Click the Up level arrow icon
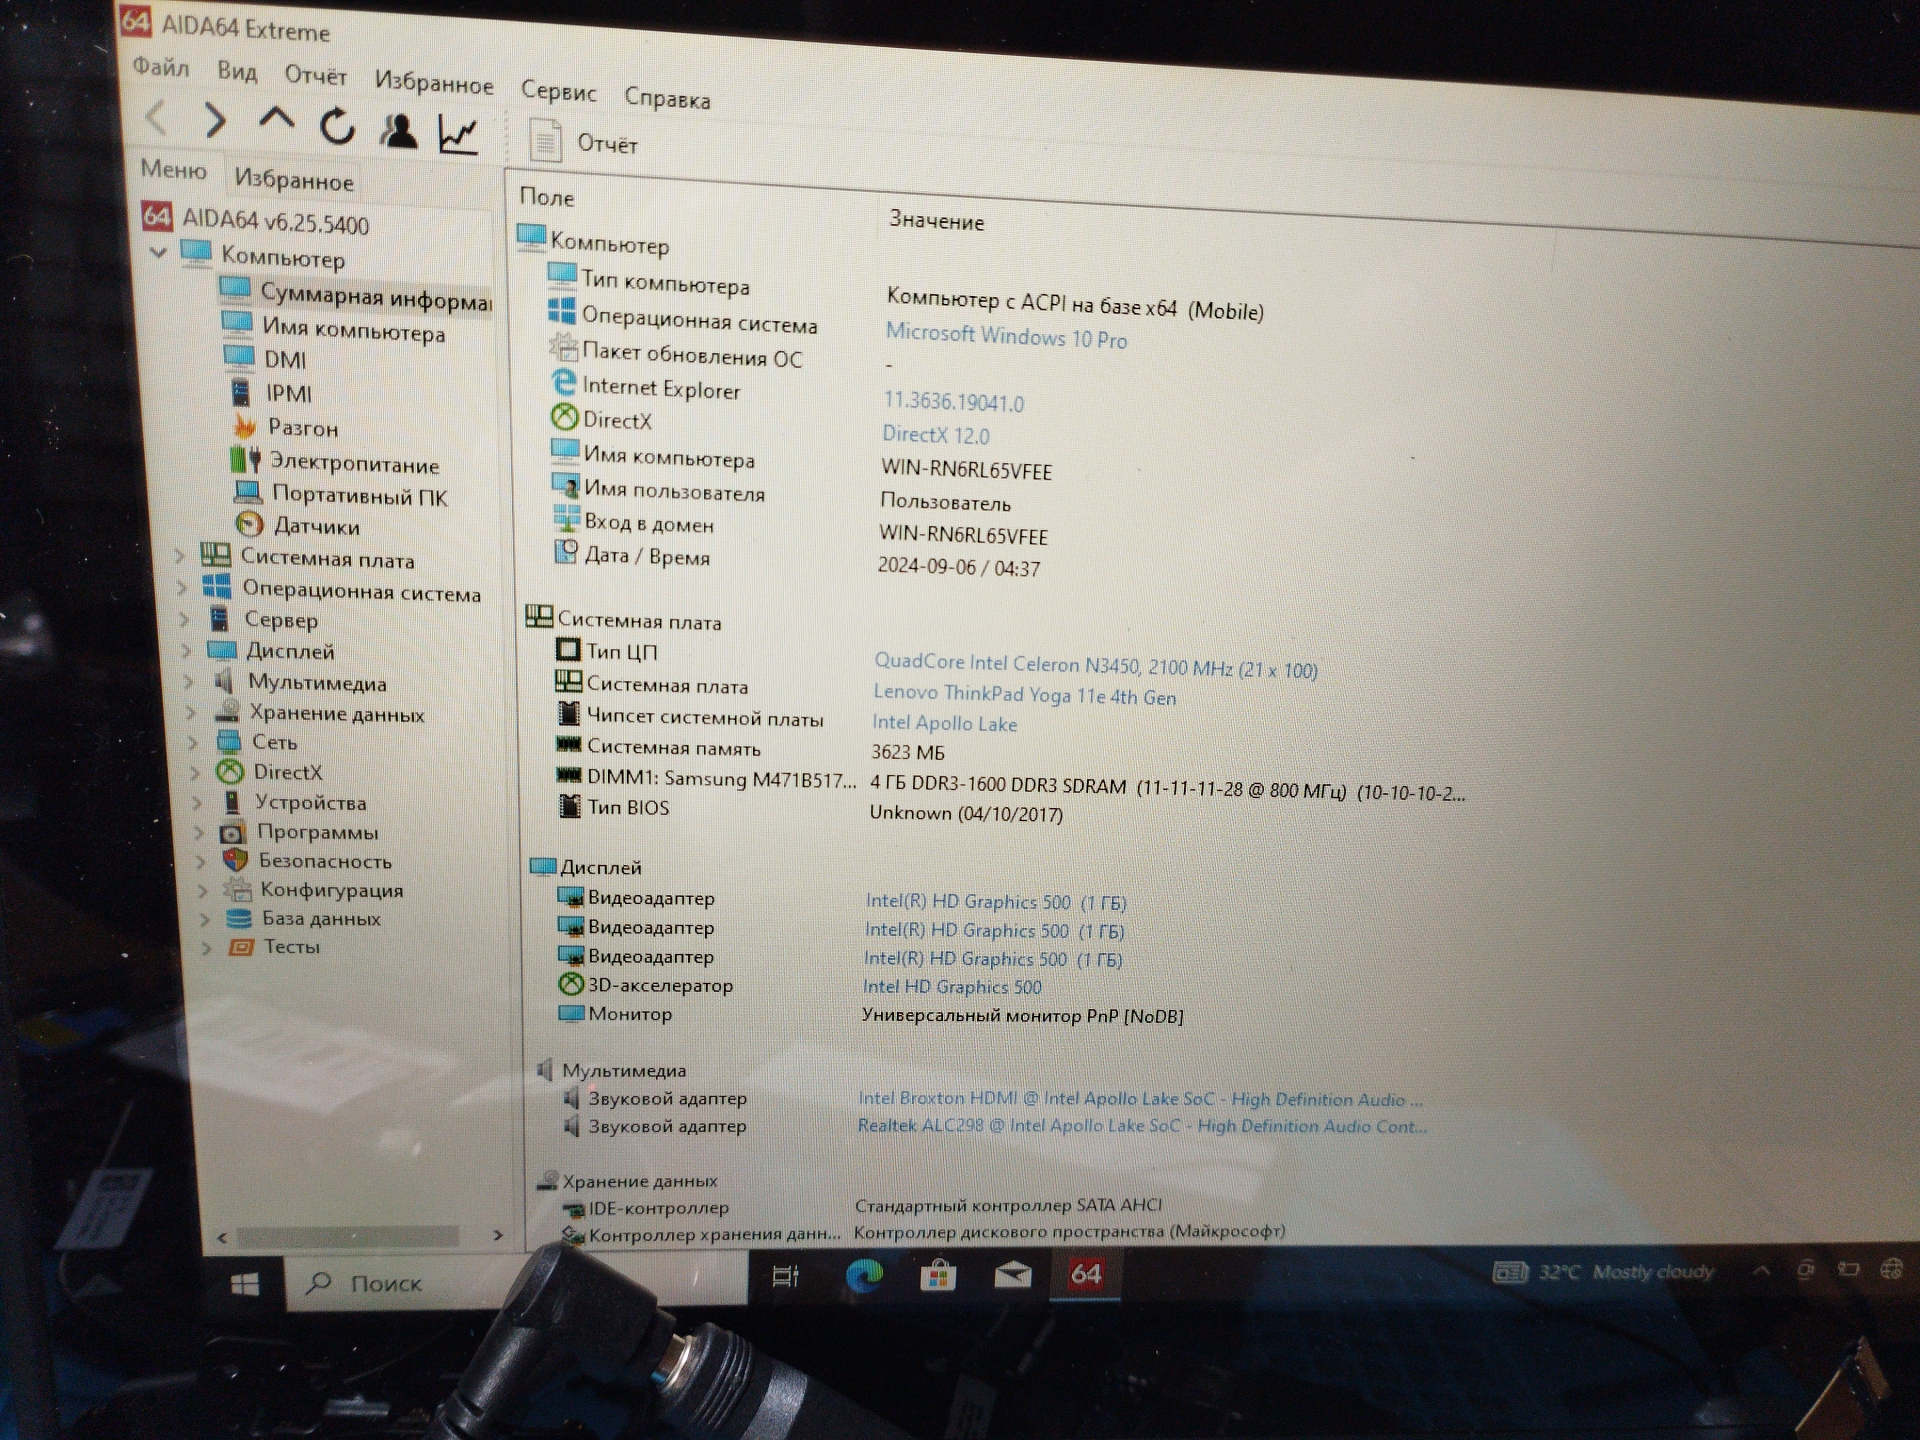Image resolution: width=1920 pixels, height=1440 pixels. pyautogui.click(x=277, y=120)
